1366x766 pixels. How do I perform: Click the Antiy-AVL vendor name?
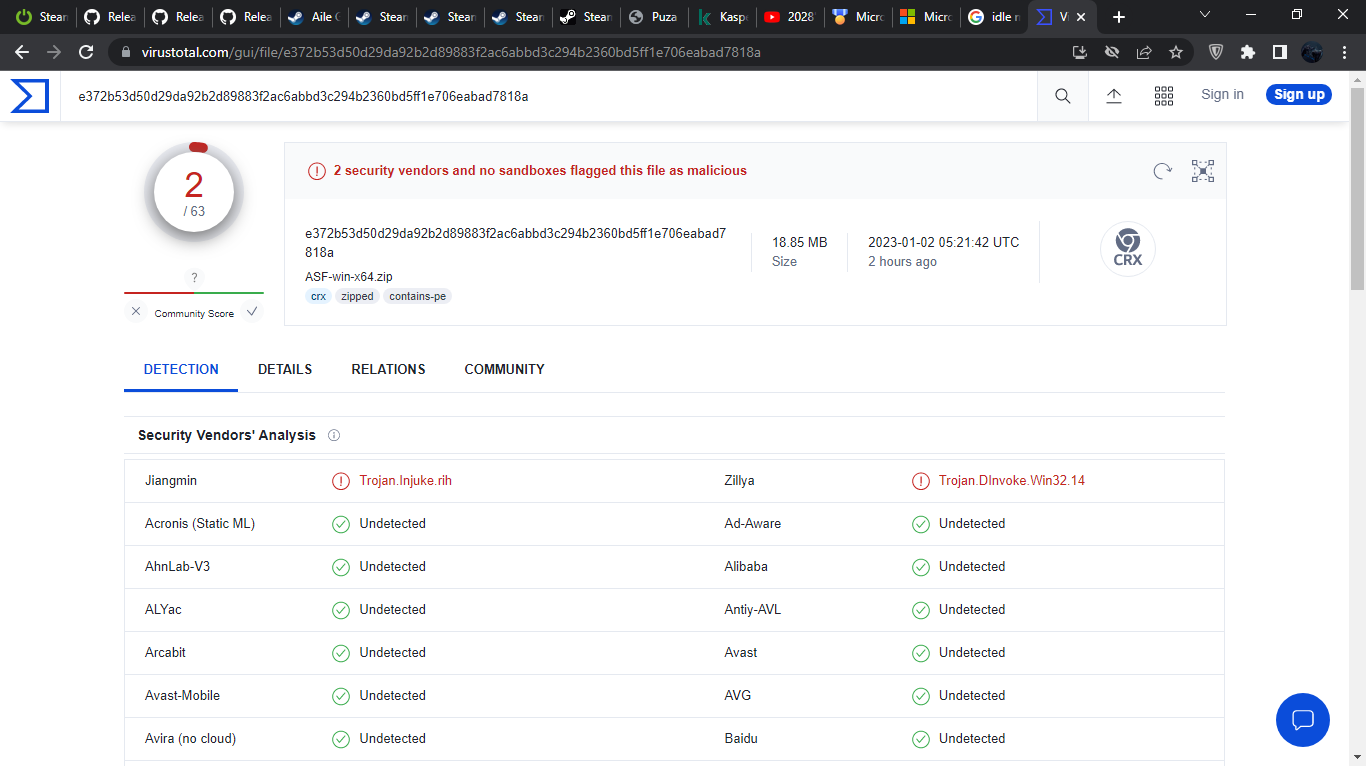752,610
